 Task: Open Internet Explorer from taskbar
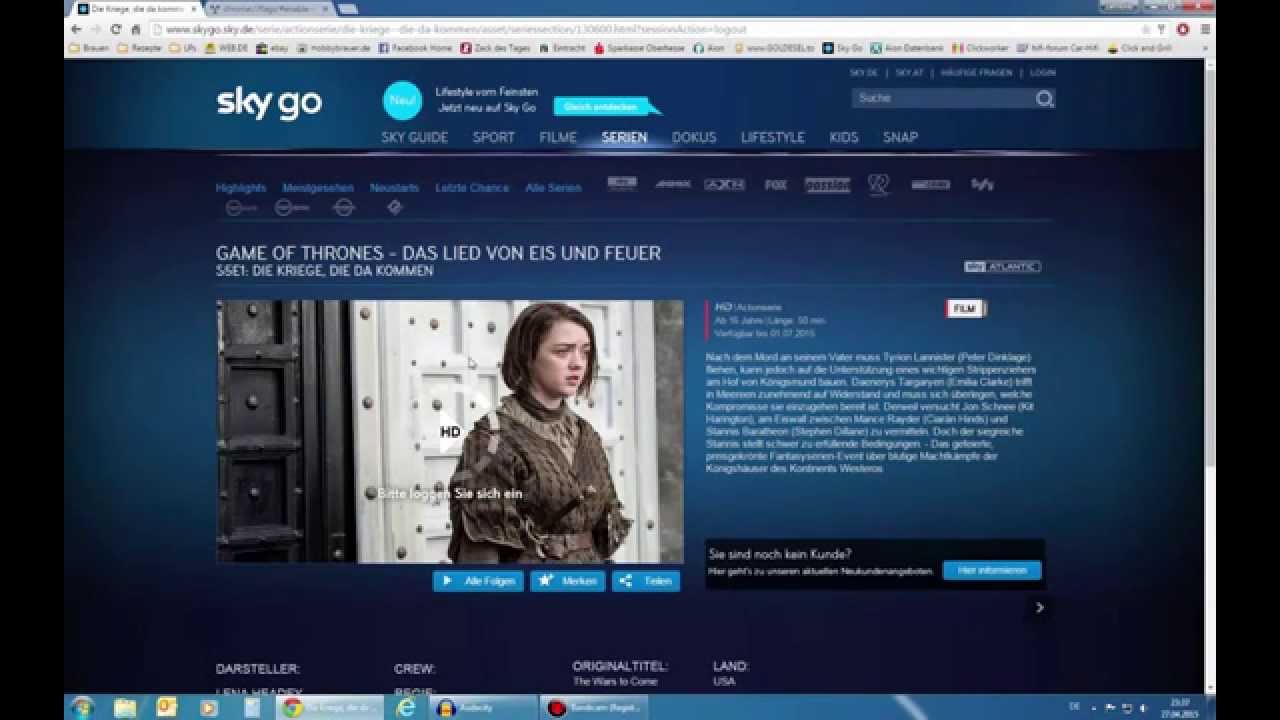[x=406, y=707]
